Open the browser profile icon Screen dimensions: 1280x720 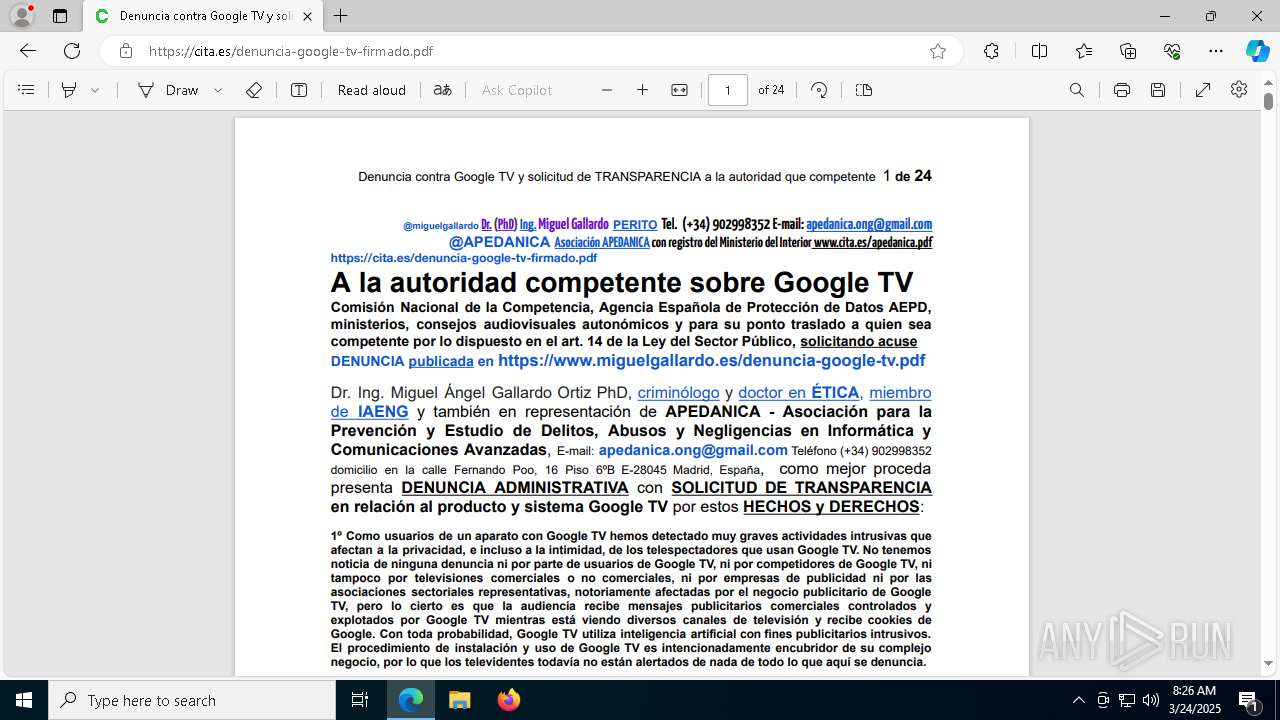[22, 16]
